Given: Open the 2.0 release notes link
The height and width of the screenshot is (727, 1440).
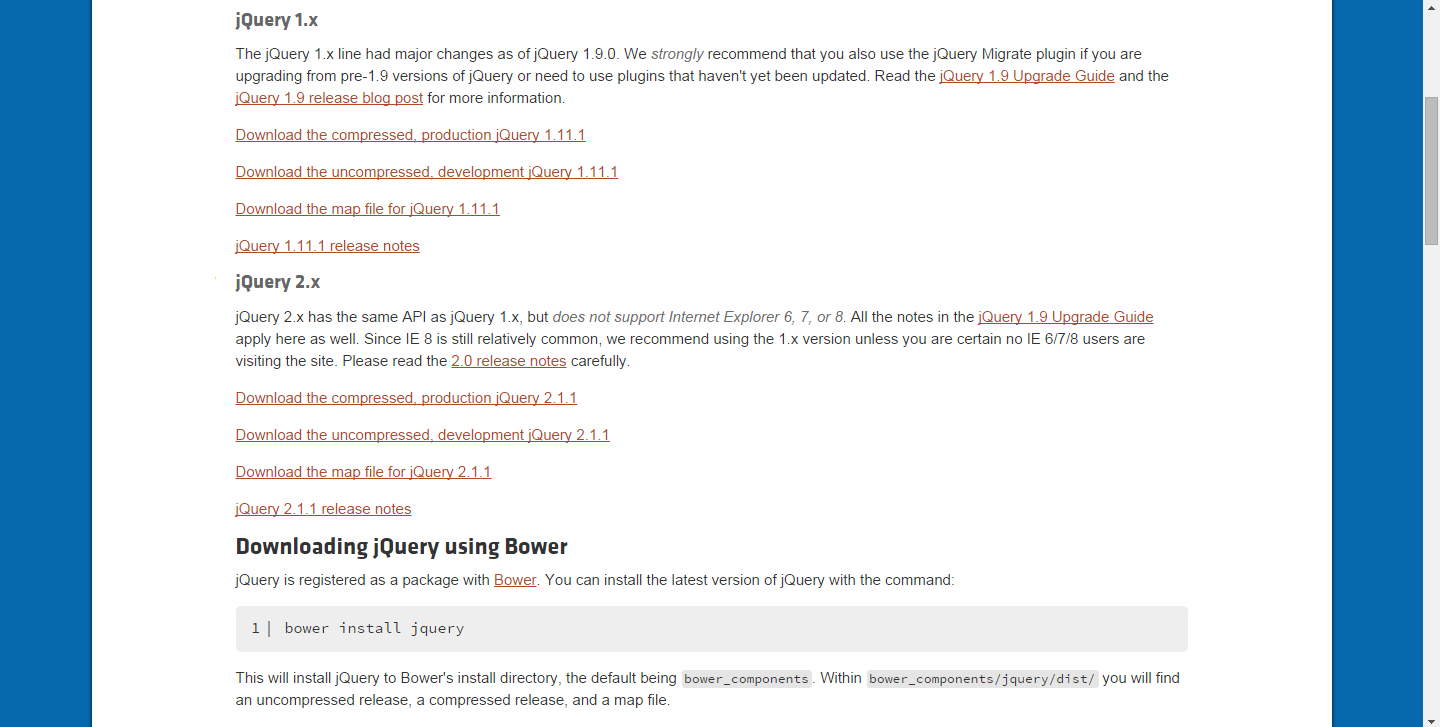Looking at the screenshot, I should [x=509, y=361].
